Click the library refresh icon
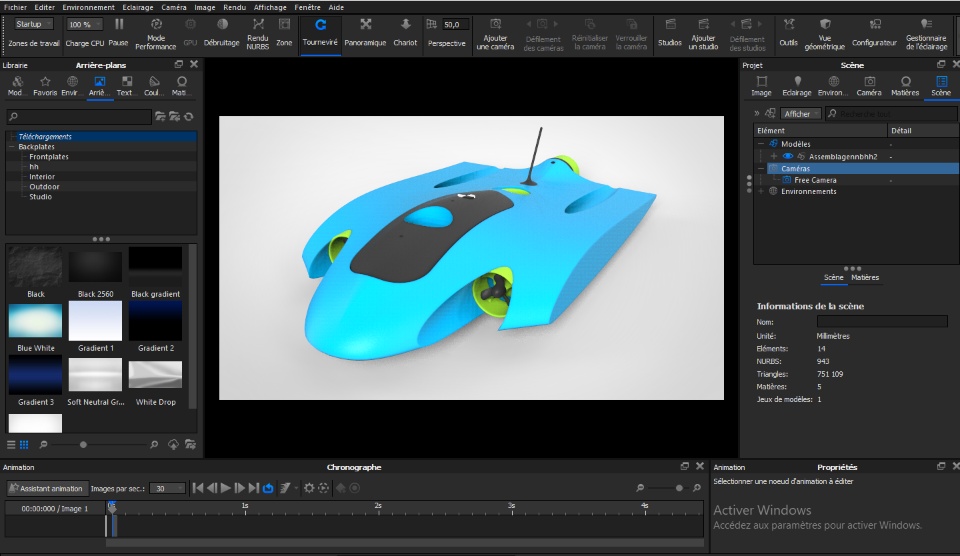Screen dimensions: 960x556 189,116
